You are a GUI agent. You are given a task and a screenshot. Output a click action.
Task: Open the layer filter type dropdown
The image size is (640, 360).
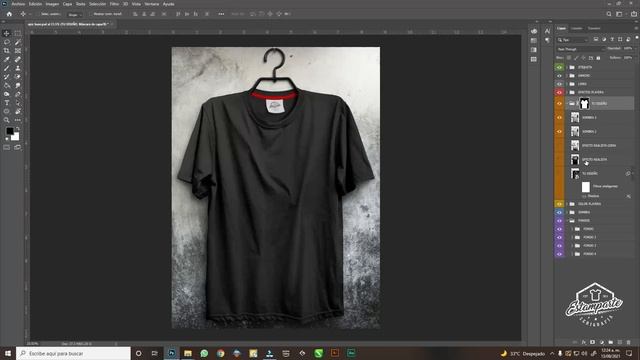point(573,40)
